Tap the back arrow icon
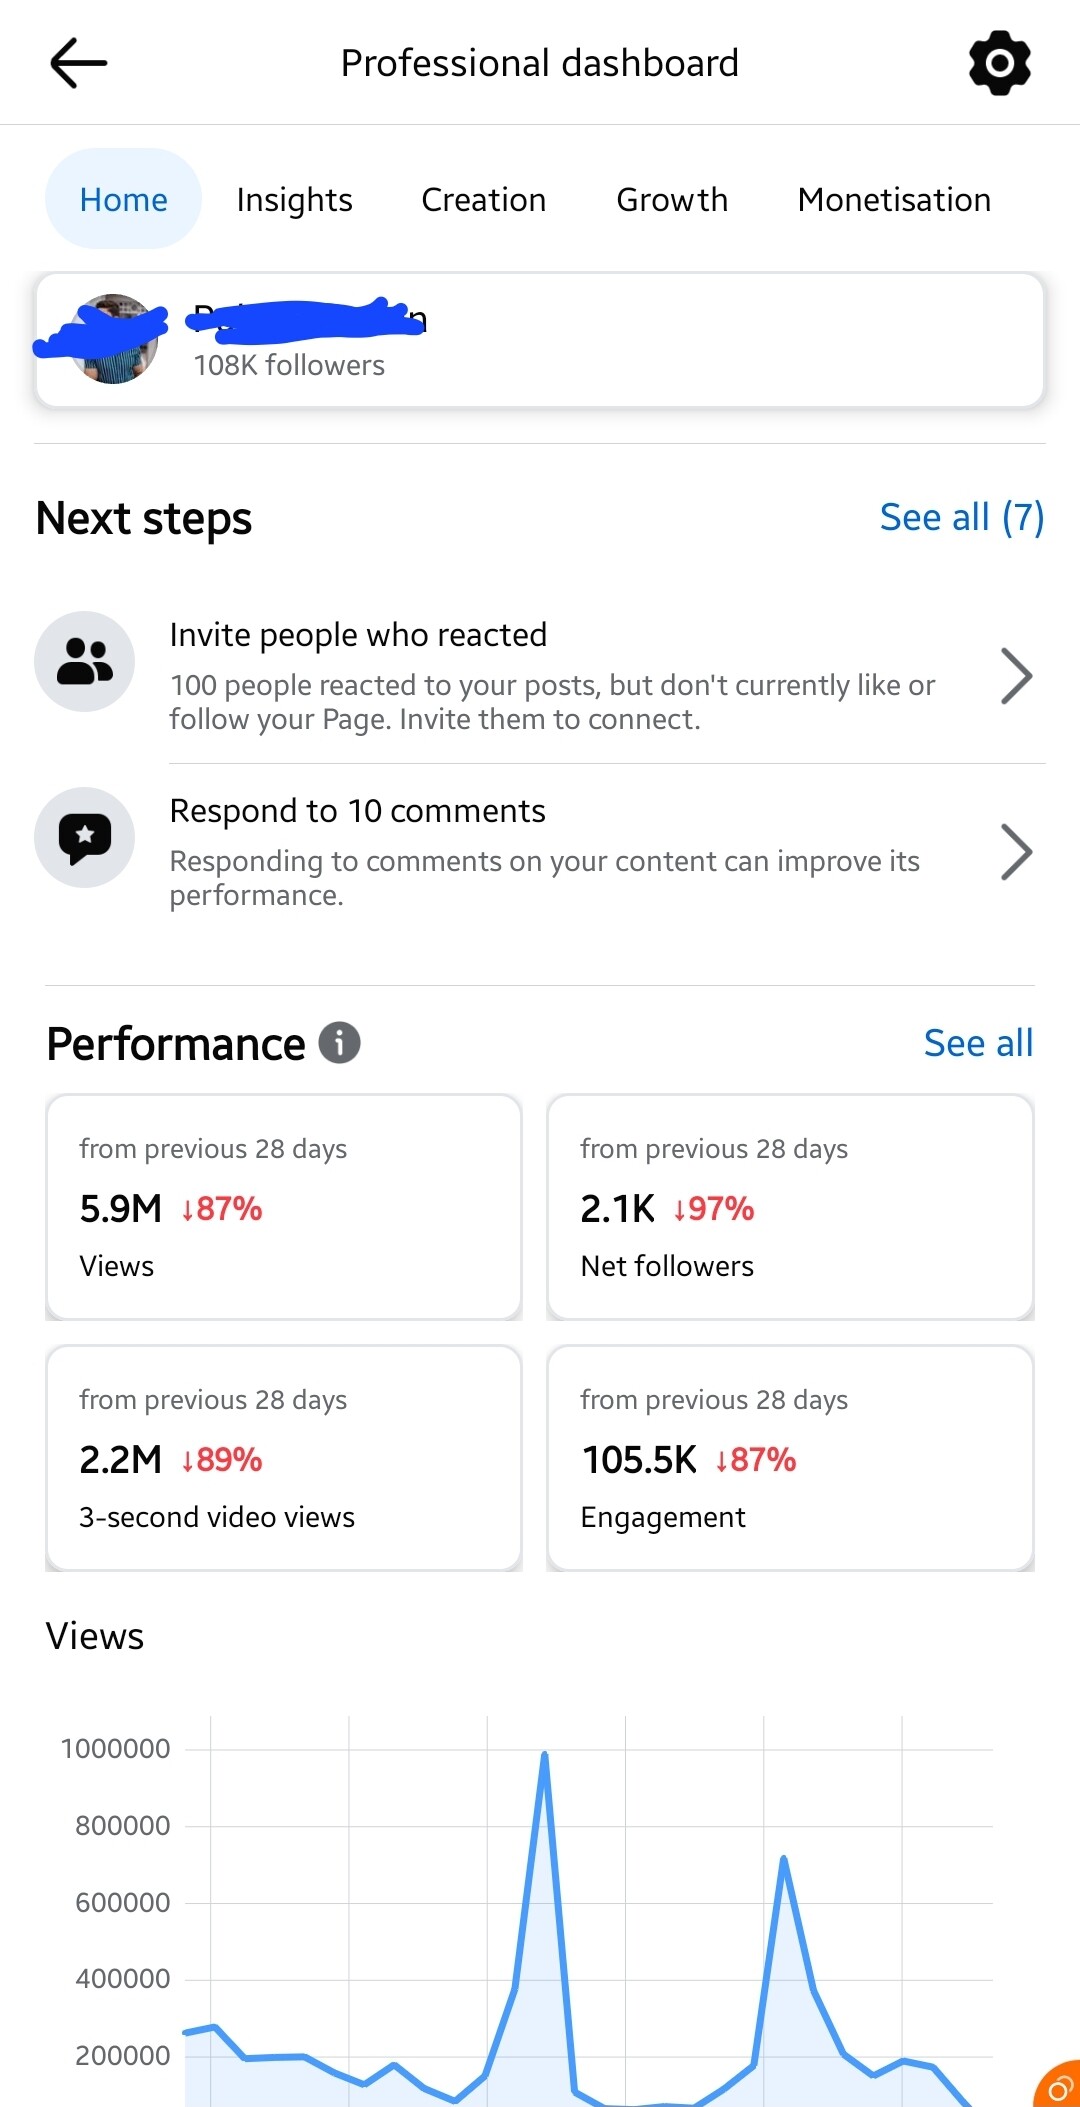This screenshot has width=1080, height=2107. pyautogui.click(x=78, y=63)
